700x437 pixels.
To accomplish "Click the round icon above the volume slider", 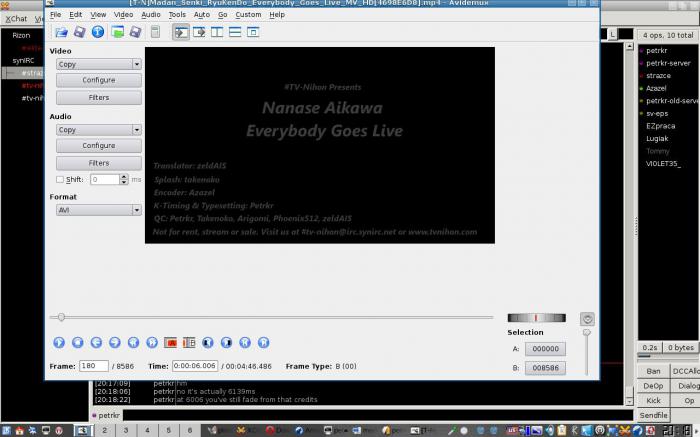I will [587, 319].
